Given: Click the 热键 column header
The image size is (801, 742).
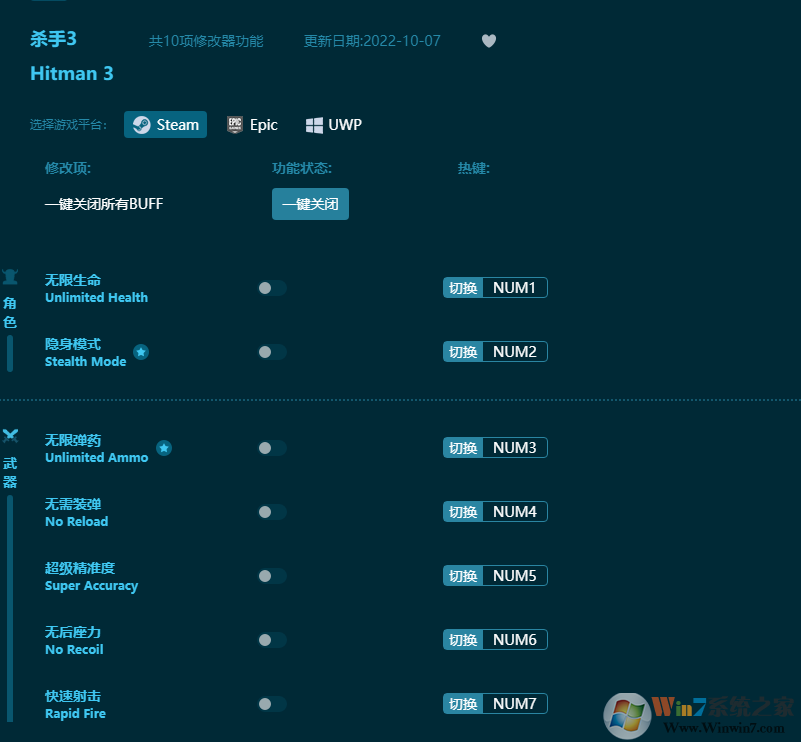Looking at the screenshot, I should point(474,168).
